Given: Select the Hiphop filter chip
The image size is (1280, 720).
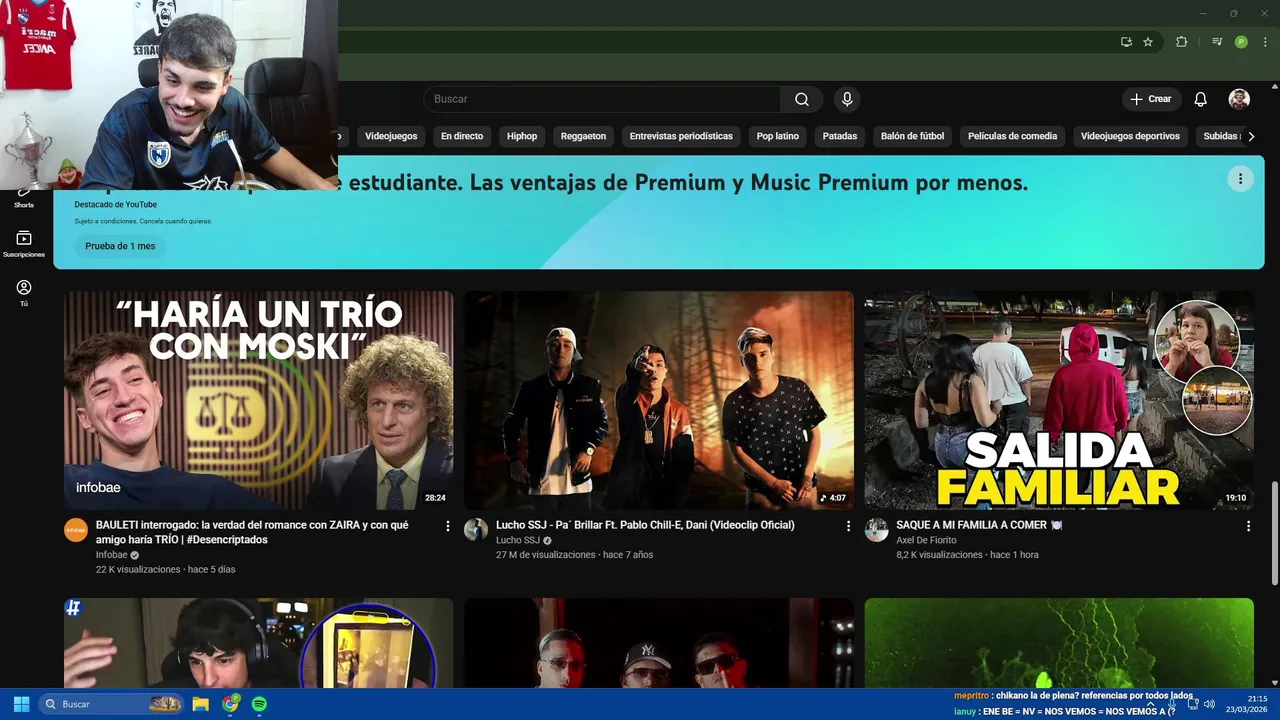Looking at the screenshot, I should coord(522,136).
